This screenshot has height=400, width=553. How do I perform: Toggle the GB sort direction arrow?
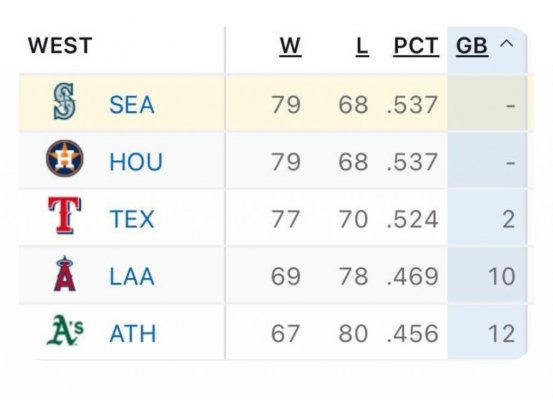pyautogui.click(x=506, y=44)
